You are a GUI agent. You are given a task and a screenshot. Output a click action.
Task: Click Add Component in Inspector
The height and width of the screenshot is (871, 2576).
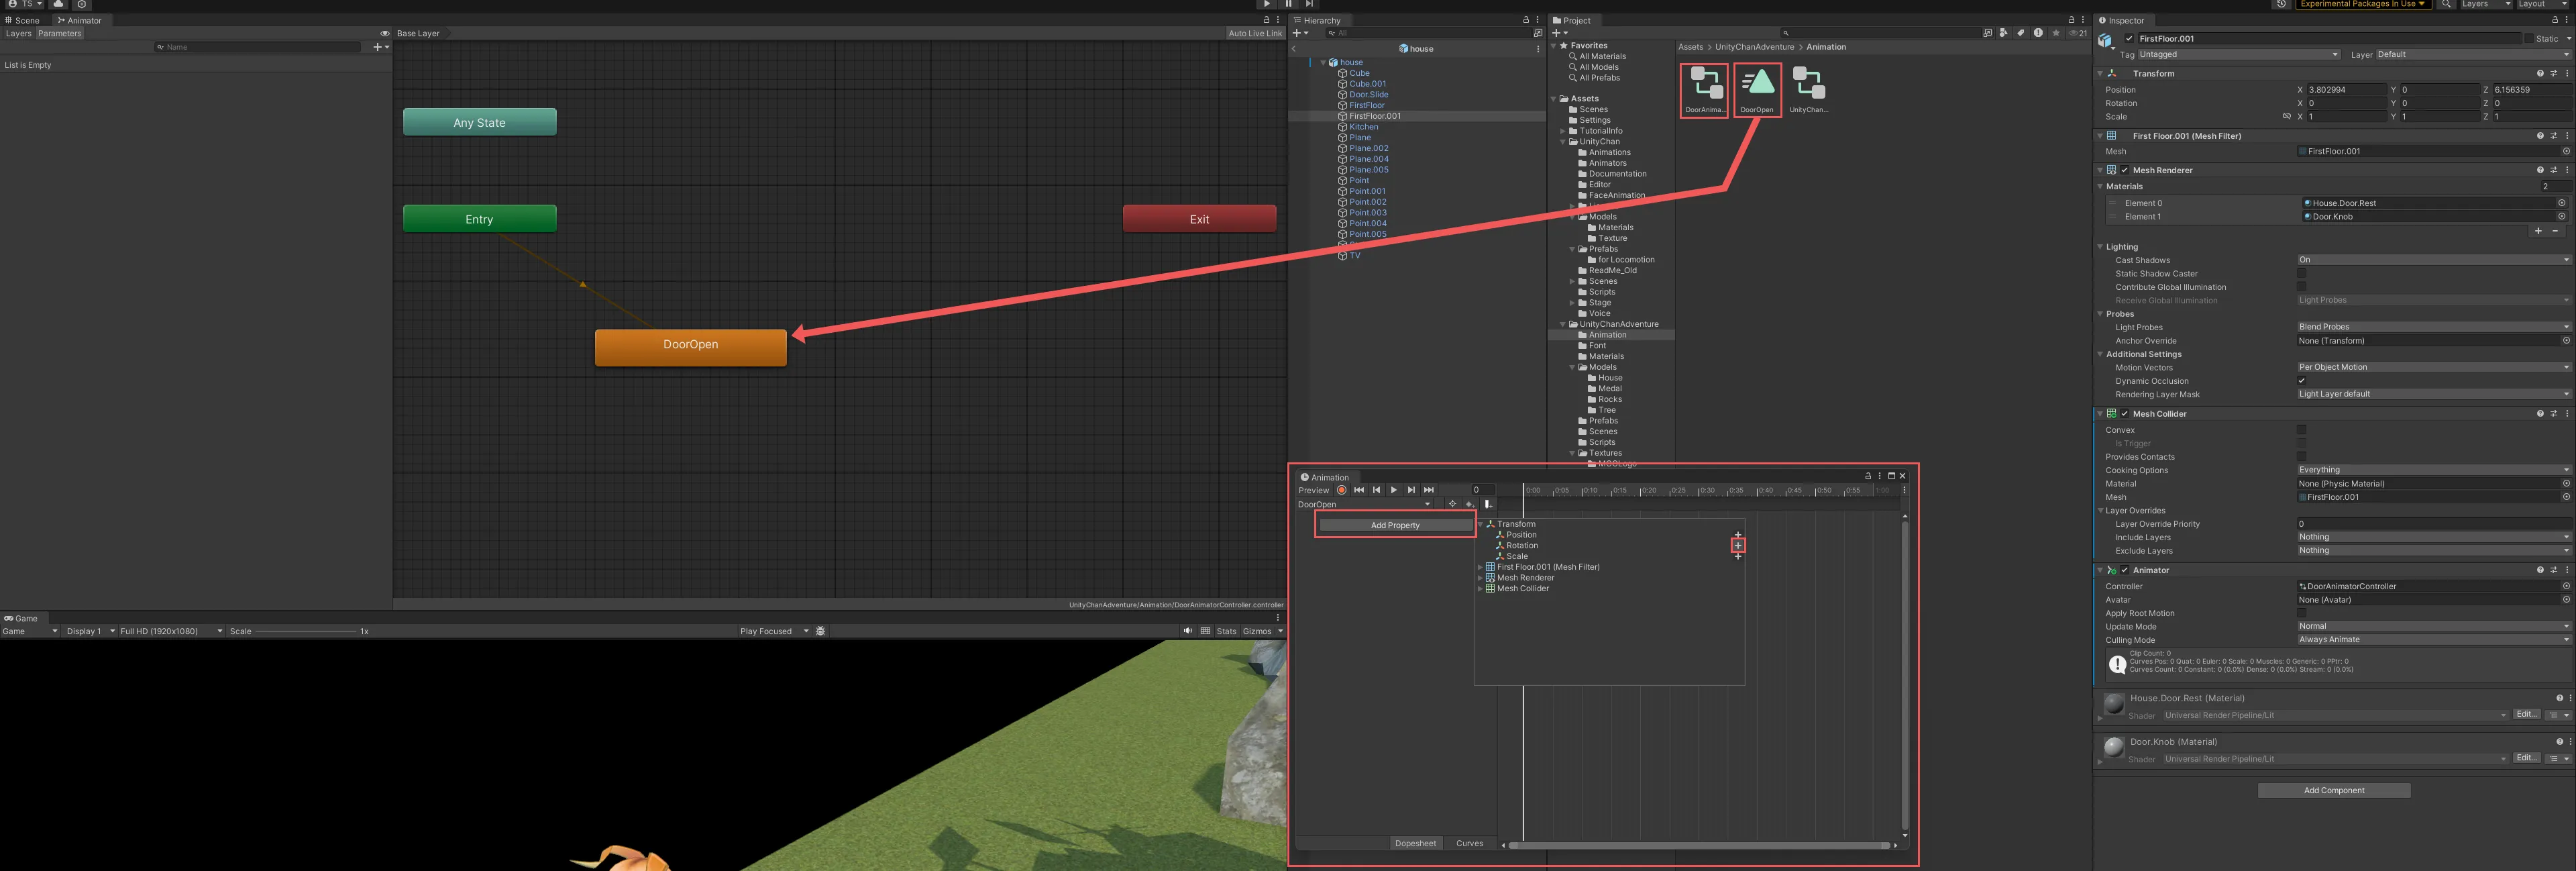coord(2333,790)
